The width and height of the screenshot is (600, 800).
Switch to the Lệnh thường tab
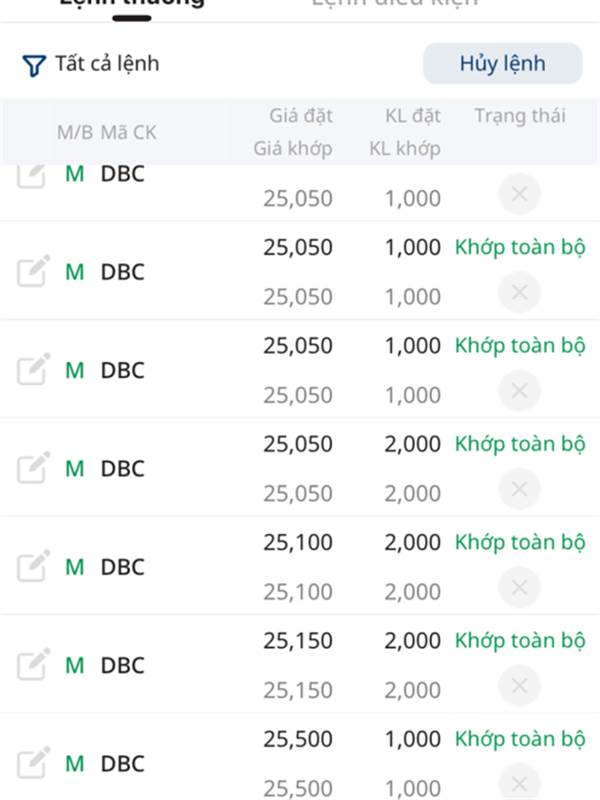(x=132, y=4)
